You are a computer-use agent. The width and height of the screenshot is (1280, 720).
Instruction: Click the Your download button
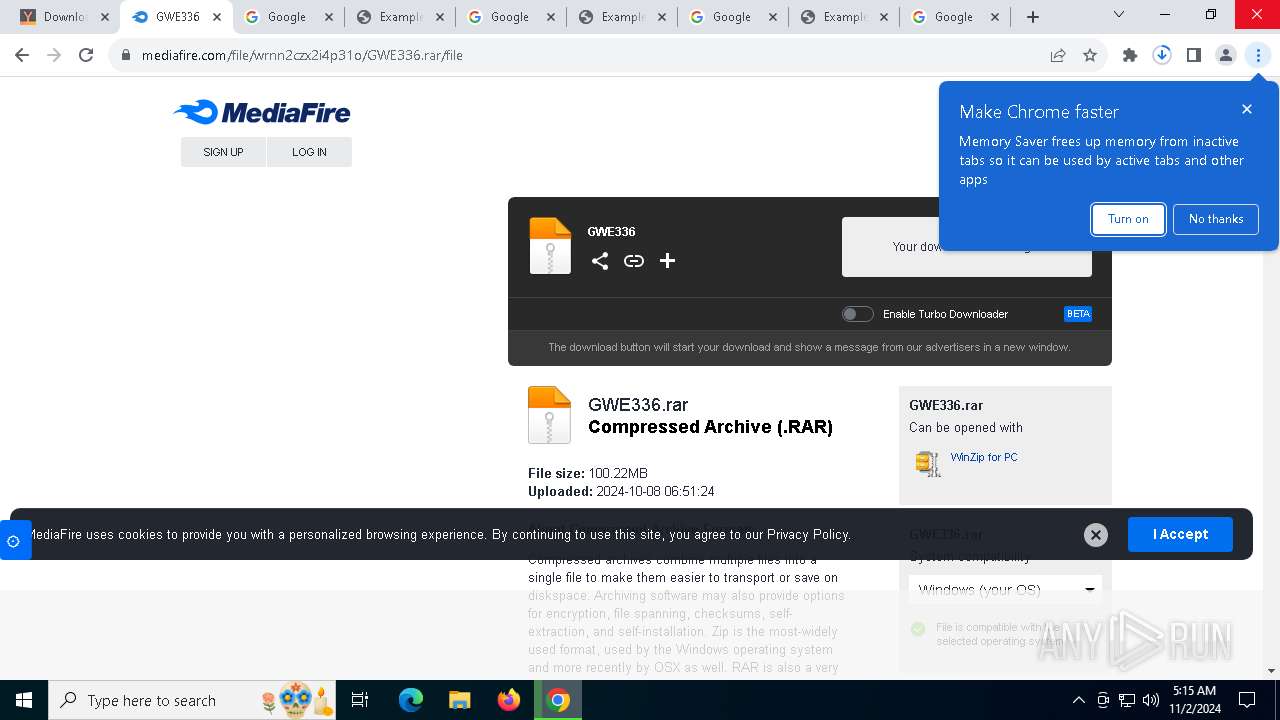click(967, 247)
